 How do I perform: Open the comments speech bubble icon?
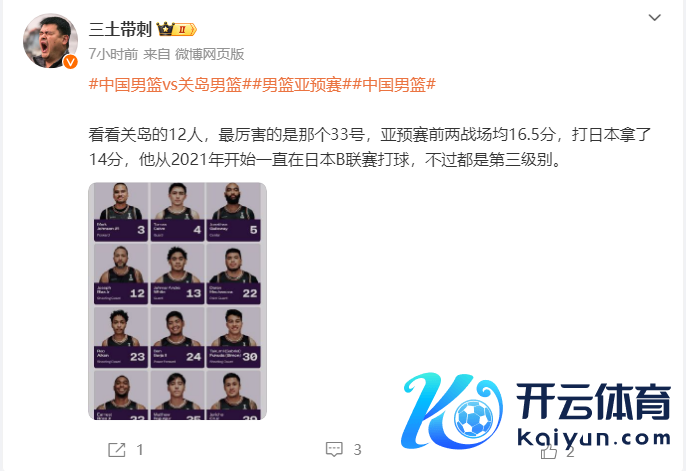point(334,450)
